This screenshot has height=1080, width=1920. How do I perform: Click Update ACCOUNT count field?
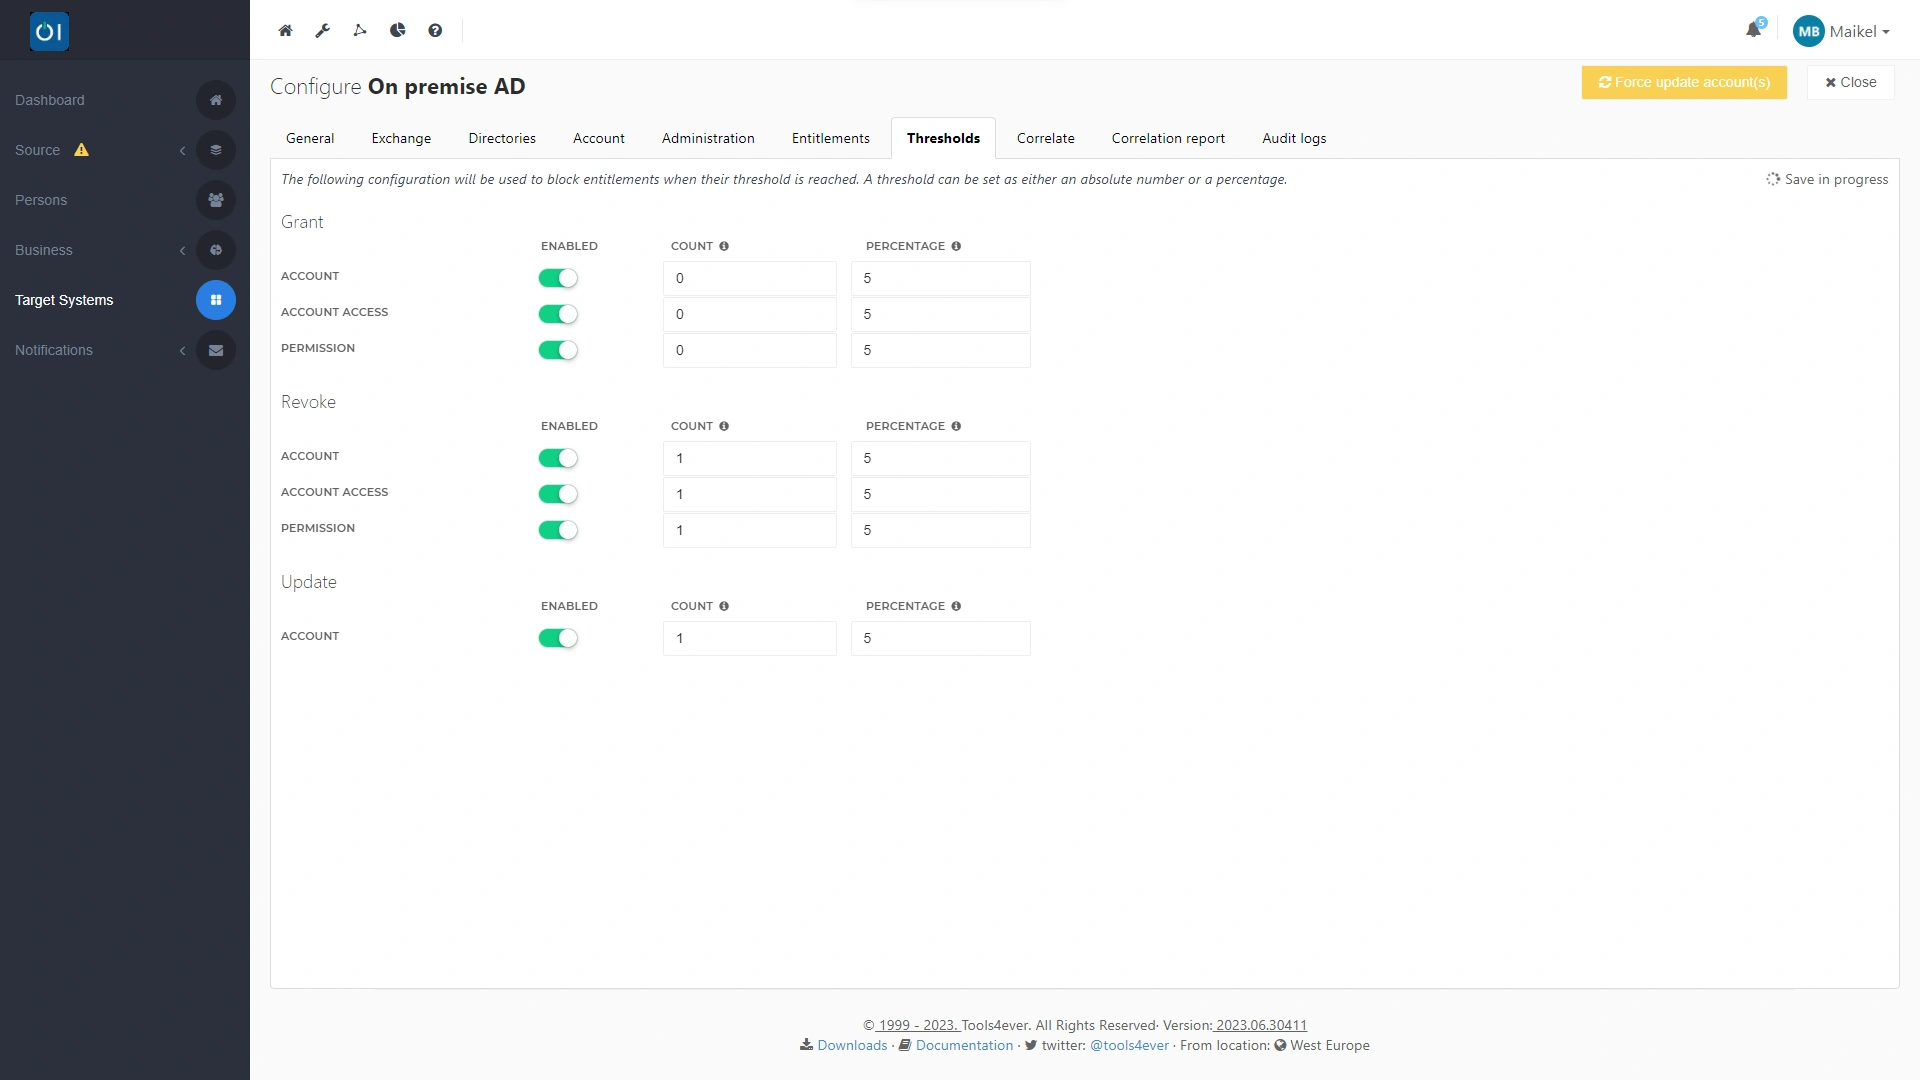tap(750, 638)
